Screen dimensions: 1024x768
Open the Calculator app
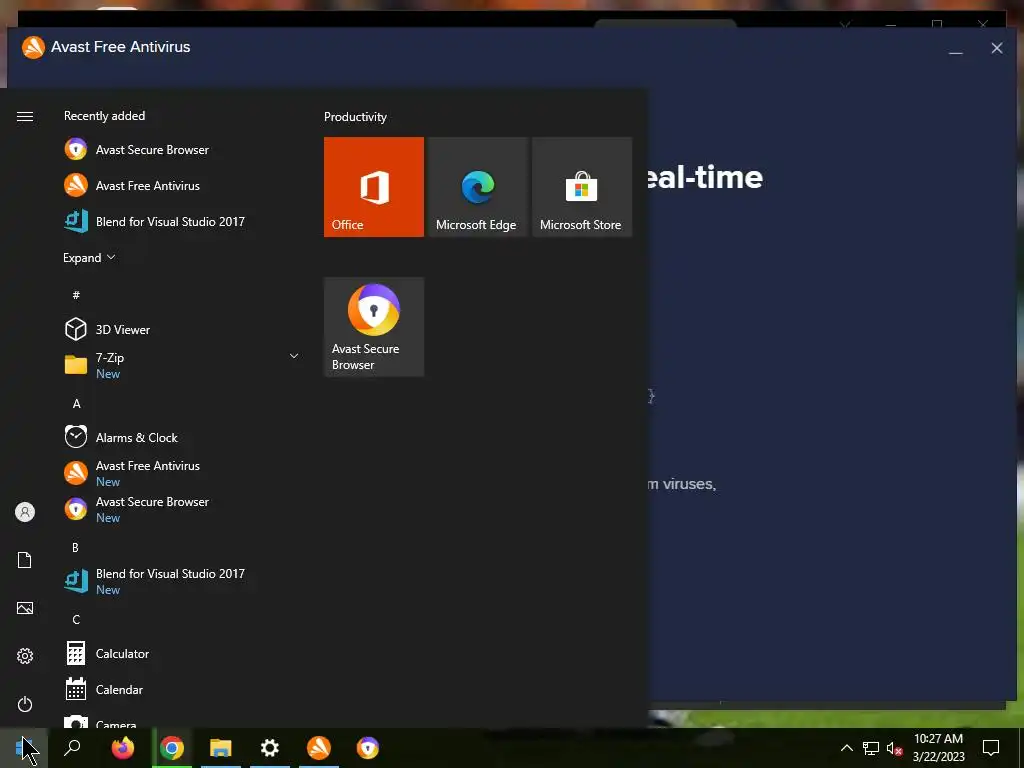pos(182,653)
